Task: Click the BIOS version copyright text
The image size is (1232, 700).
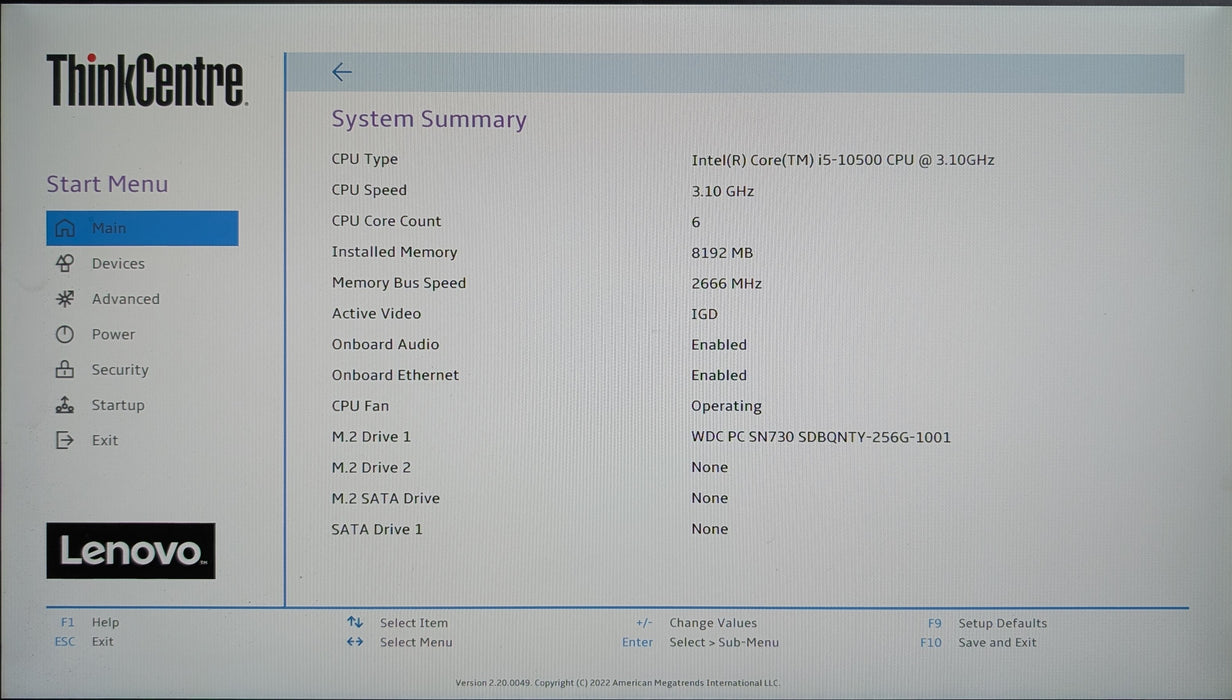Action: click(617, 683)
